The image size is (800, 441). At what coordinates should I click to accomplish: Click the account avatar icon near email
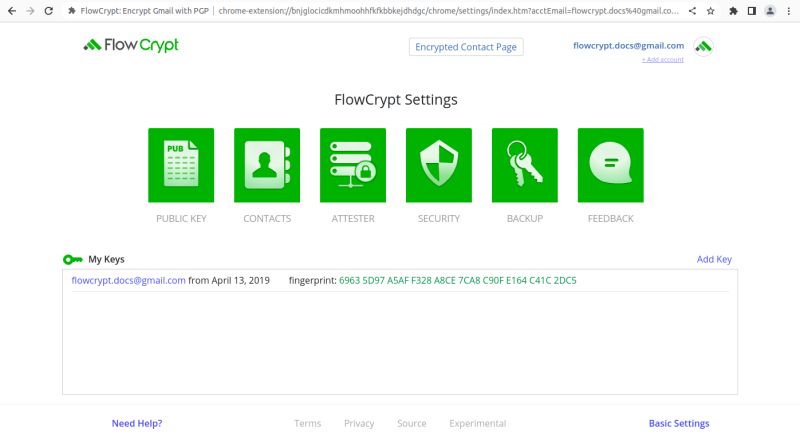pyautogui.click(x=703, y=47)
